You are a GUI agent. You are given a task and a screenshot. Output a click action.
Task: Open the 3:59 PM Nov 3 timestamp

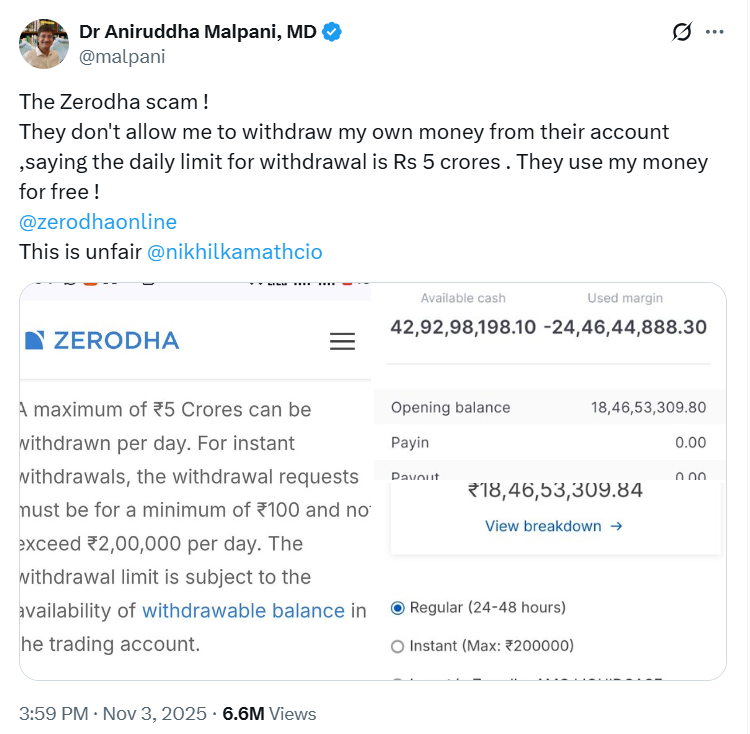[112, 714]
